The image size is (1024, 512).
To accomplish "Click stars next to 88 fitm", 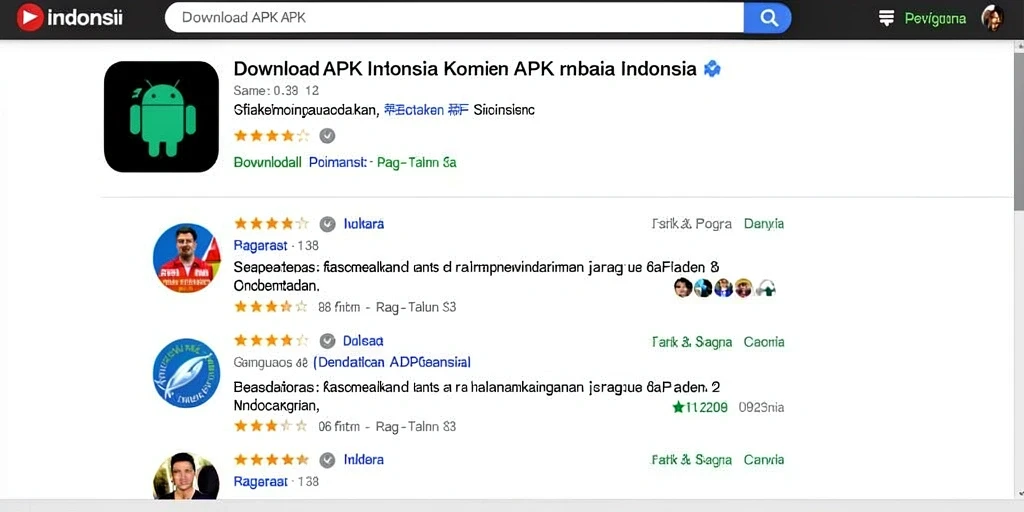I will (271, 306).
